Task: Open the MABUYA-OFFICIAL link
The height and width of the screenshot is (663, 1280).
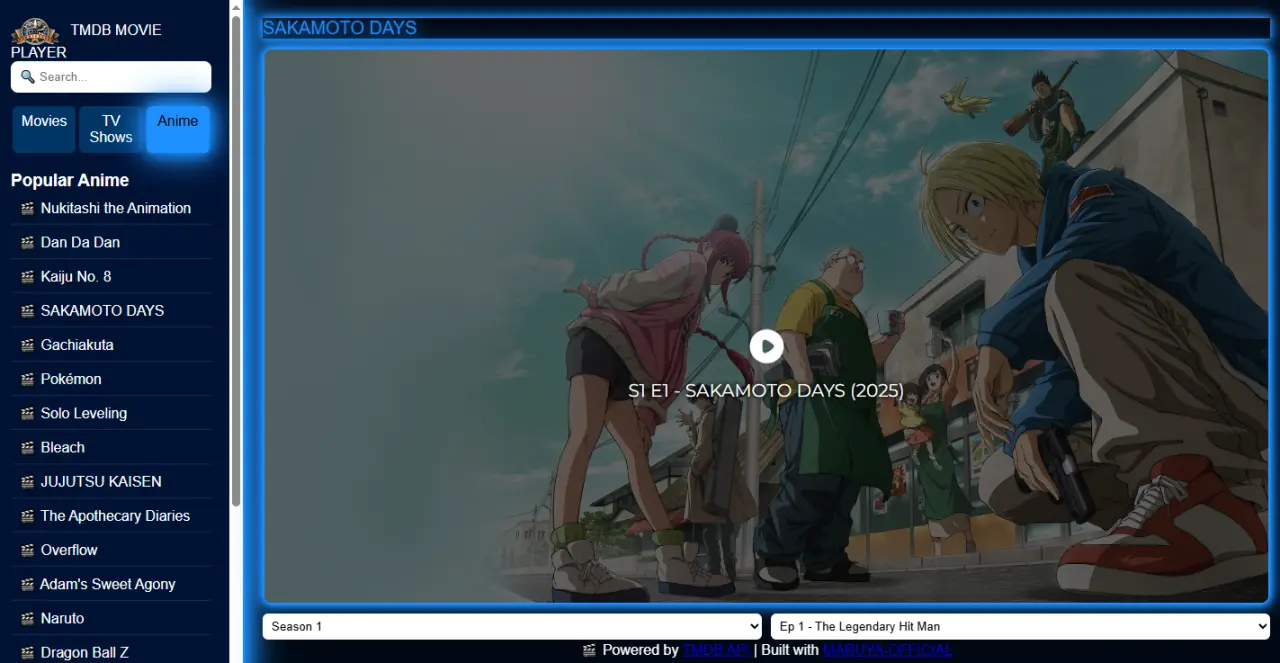Action: [x=888, y=650]
